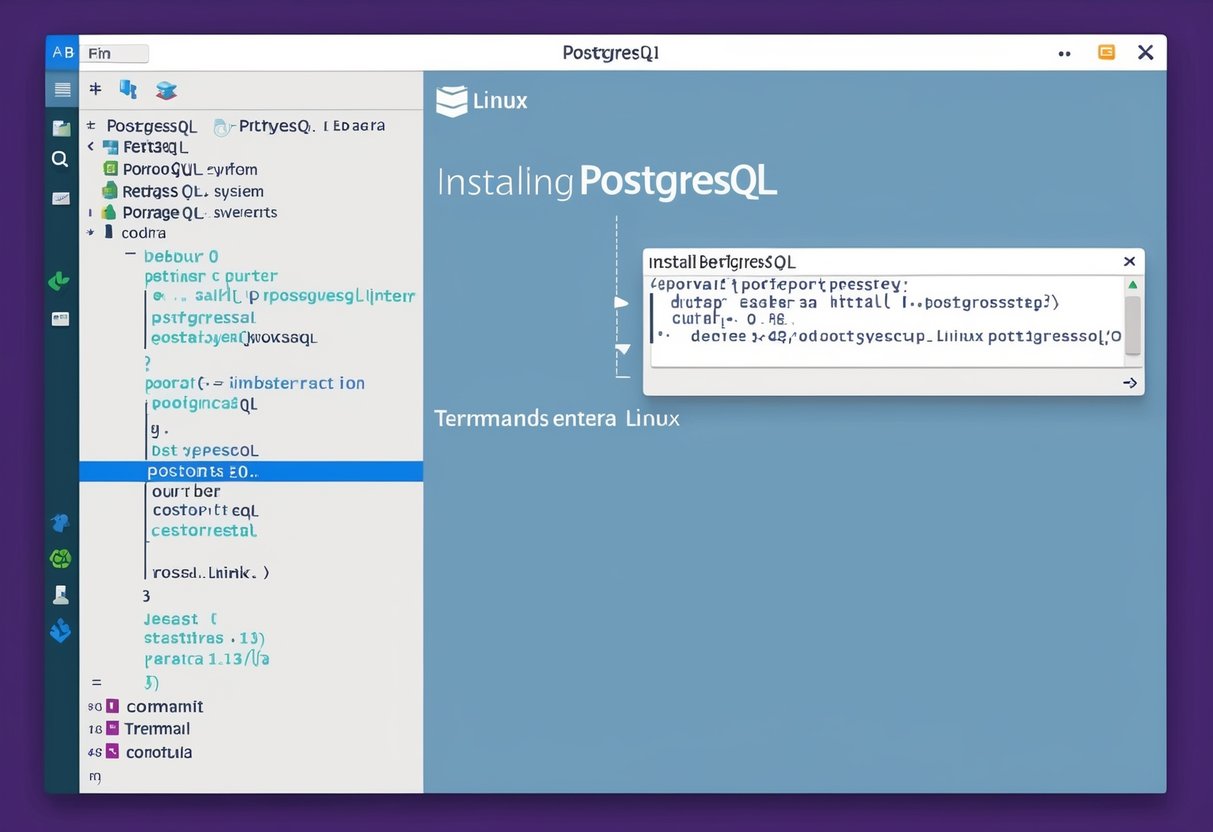Select the person icon in the lower sidebar
The width and height of the screenshot is (1213, 832).
coord(62,594)
